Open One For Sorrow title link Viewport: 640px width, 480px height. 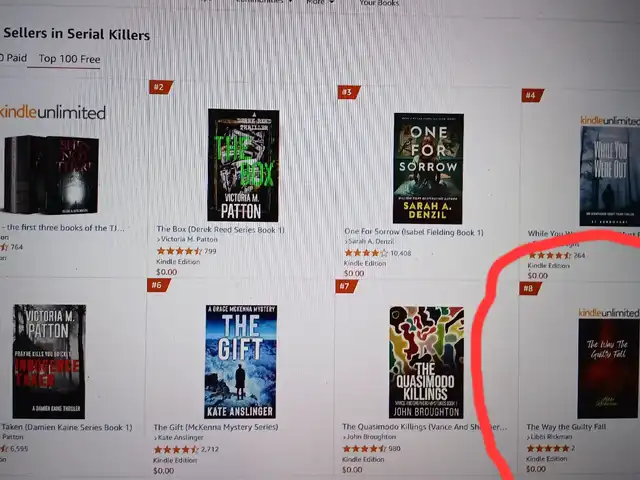413,232
